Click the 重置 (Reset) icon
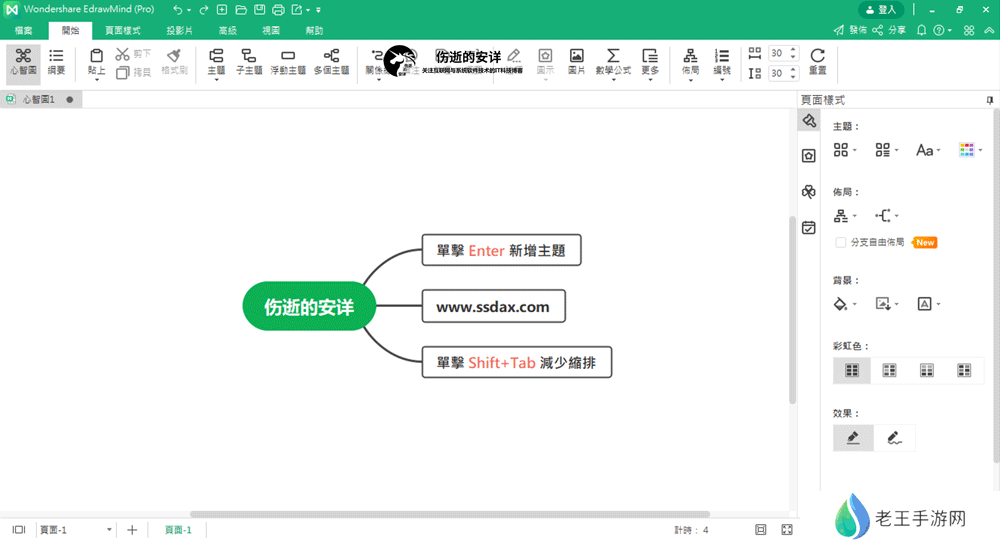Viewport: 1000px width, 541px height. (x=817, y=61)
